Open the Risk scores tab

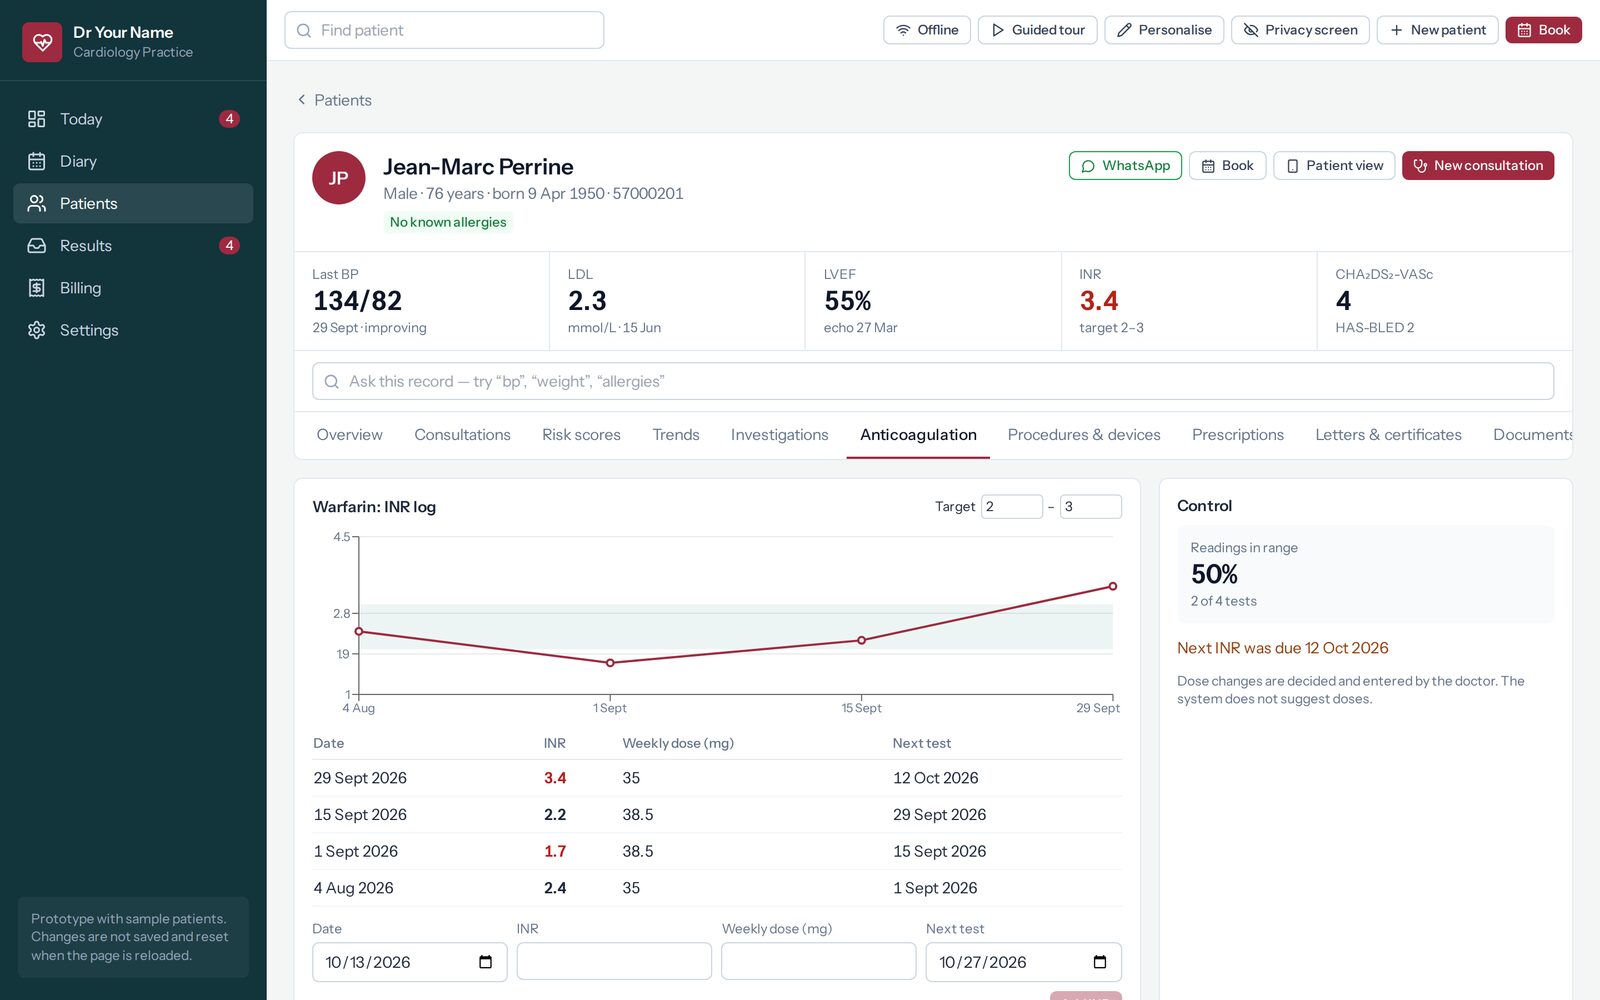(581, 435)
